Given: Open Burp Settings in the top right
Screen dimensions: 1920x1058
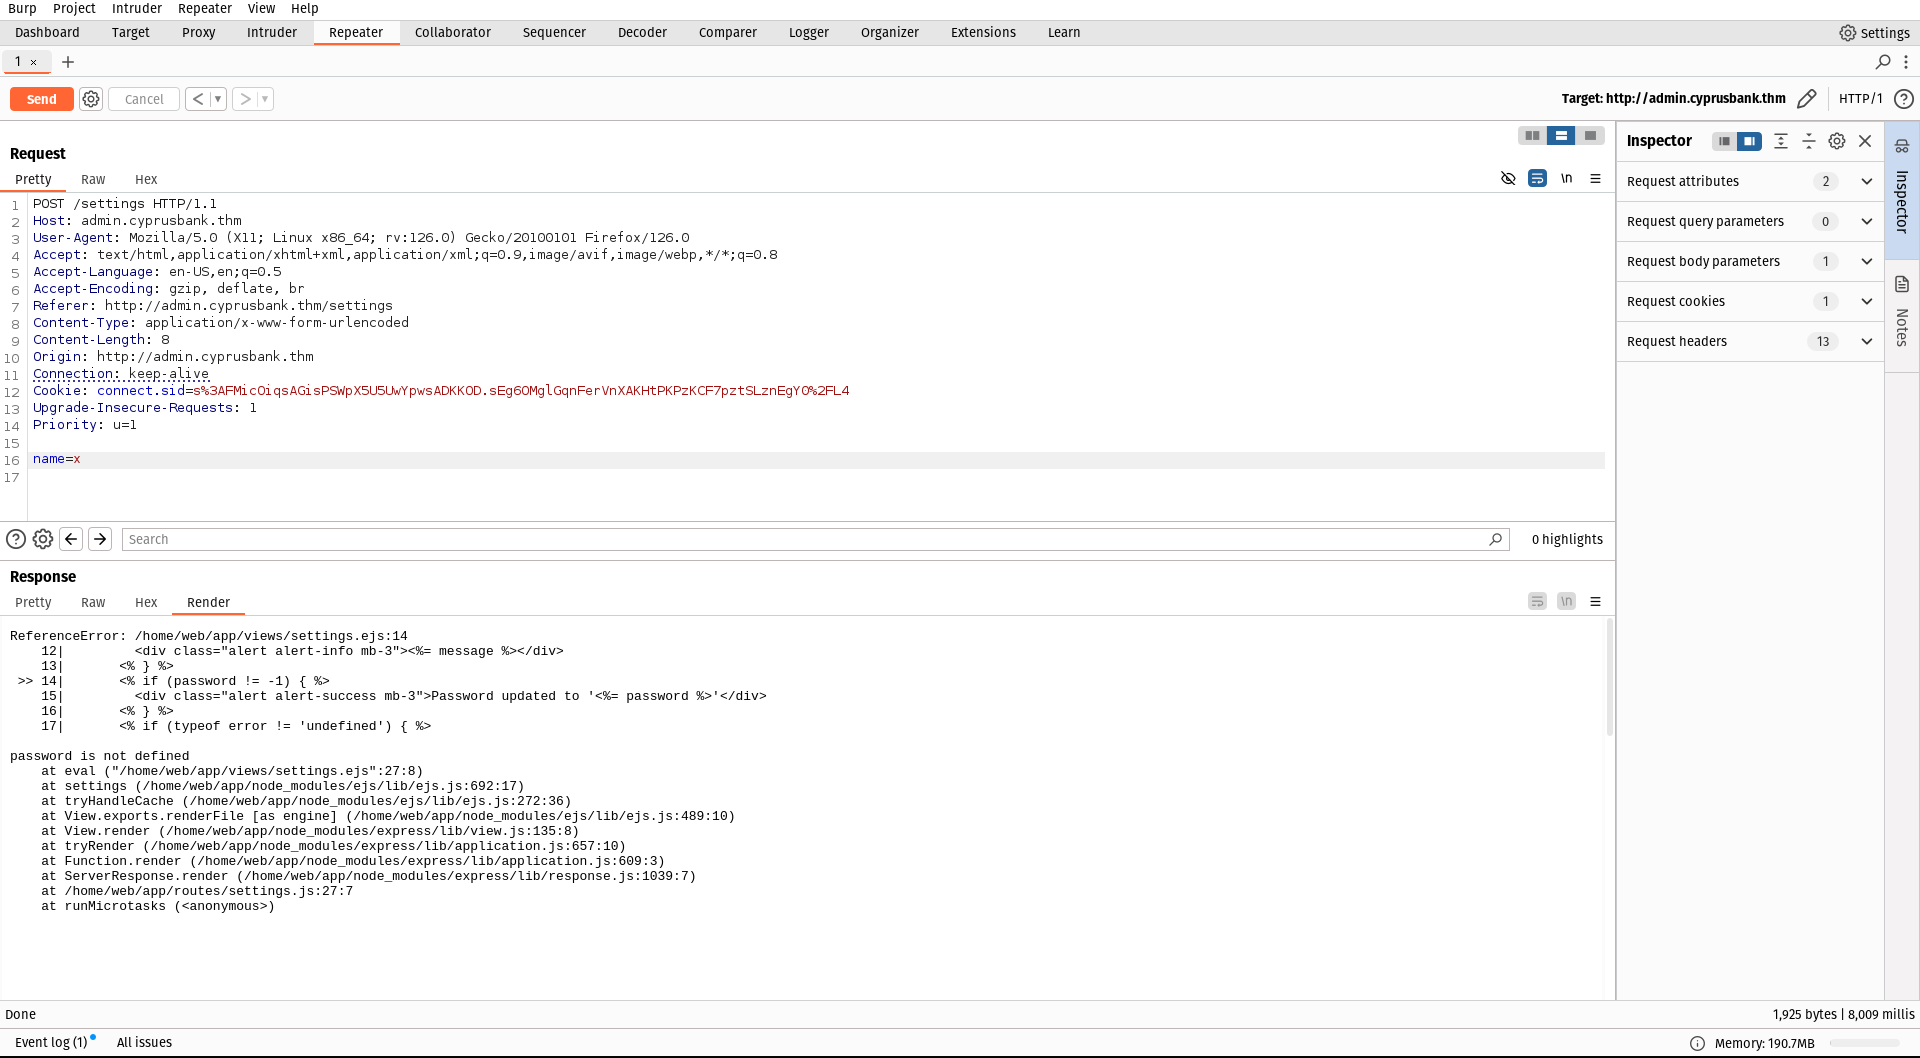Looking at the screenshot, I should pyautogui.click(x=1875, y=33).
